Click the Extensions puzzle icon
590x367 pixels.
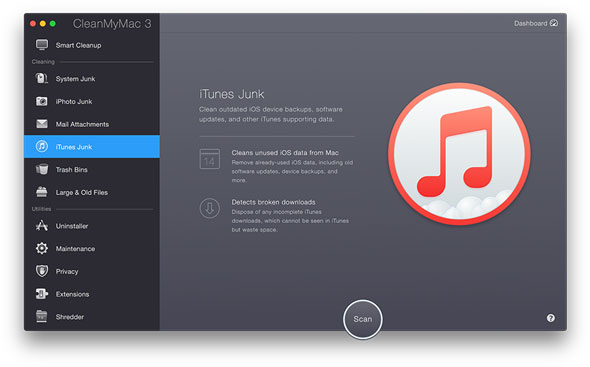pyautogui.click(x=42, y=294)
